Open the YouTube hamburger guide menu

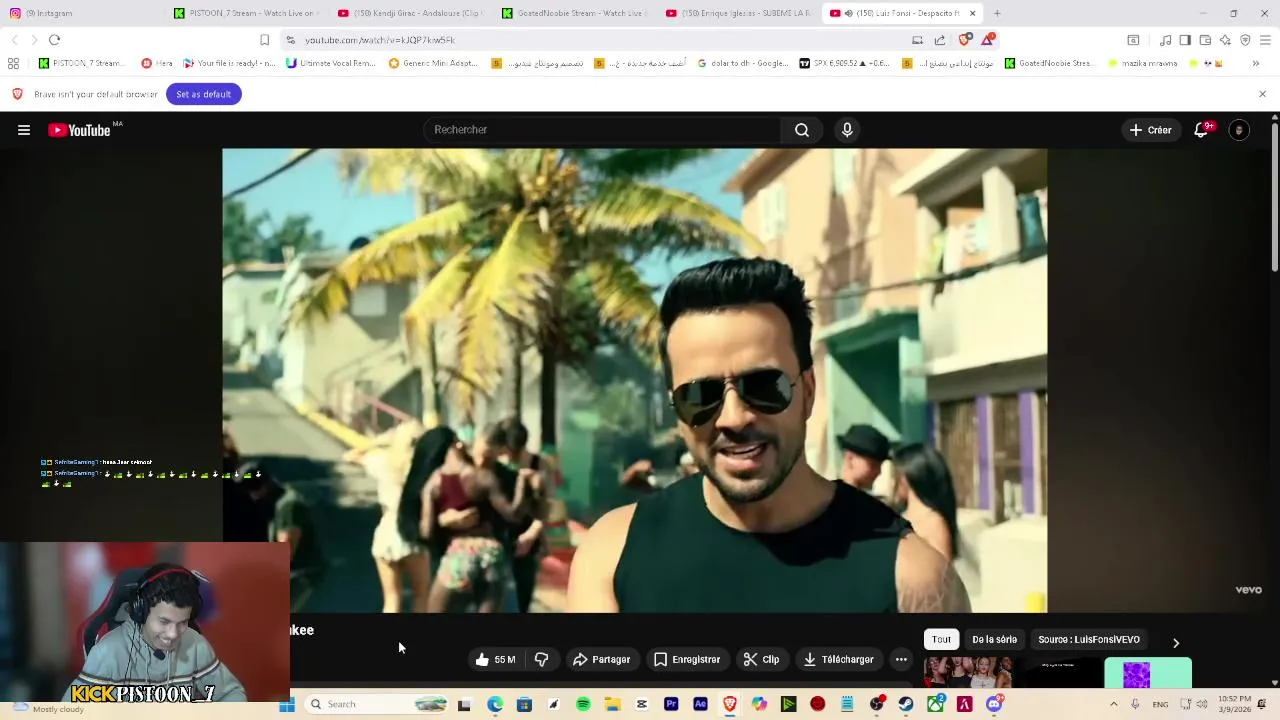(24, 130)
